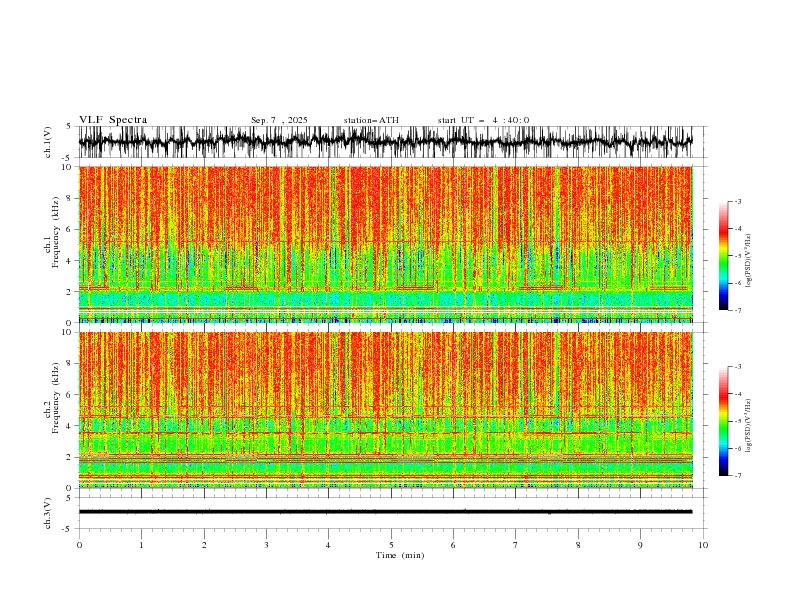This screenshot has width=792, height=612.
Task: Click the ch.1 spectrogram plot
Action: [x=386, y=244]
